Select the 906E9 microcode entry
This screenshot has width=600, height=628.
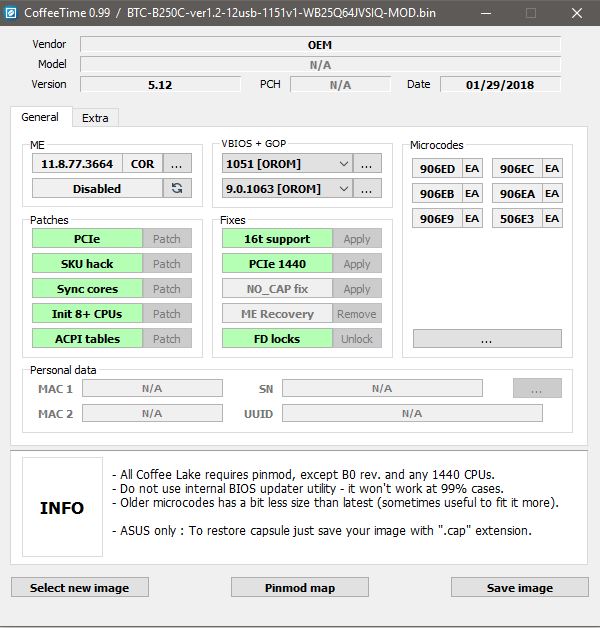[437, 219]
